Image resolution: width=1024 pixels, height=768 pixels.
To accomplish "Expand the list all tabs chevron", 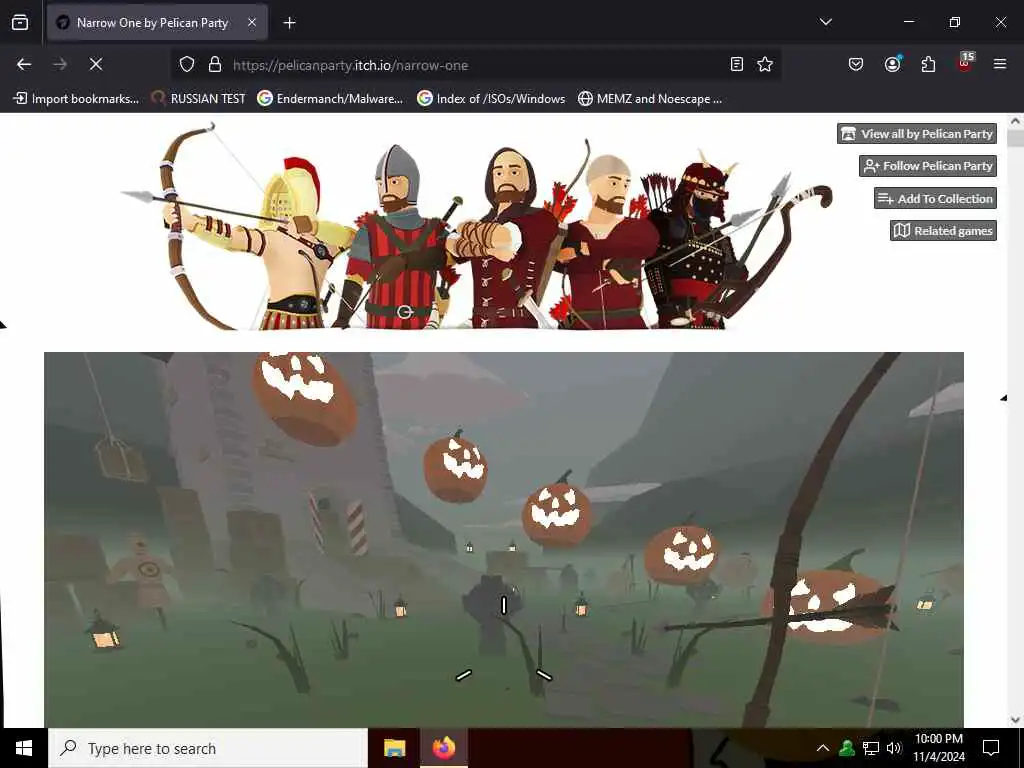I will point(825,22).
